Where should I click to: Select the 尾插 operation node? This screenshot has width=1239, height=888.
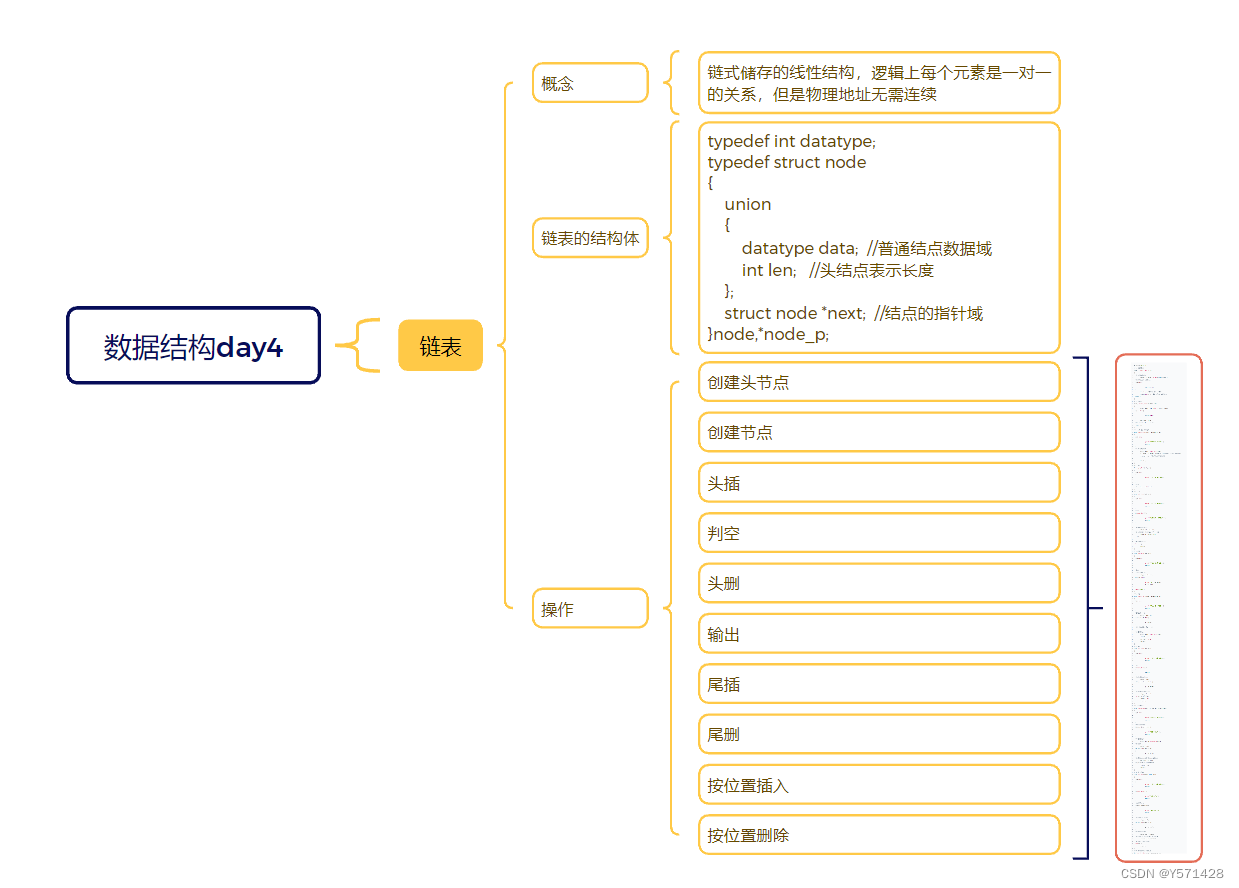click(879, 684)
